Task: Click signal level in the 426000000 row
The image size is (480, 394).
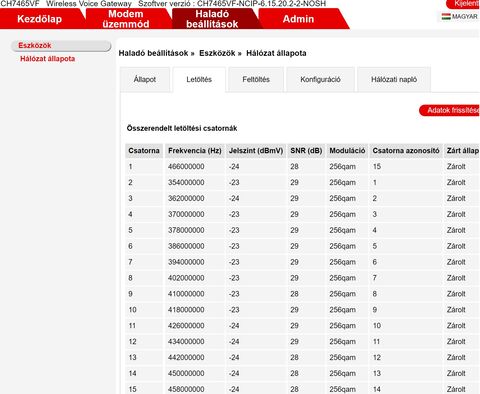Action: pos(234,326)
